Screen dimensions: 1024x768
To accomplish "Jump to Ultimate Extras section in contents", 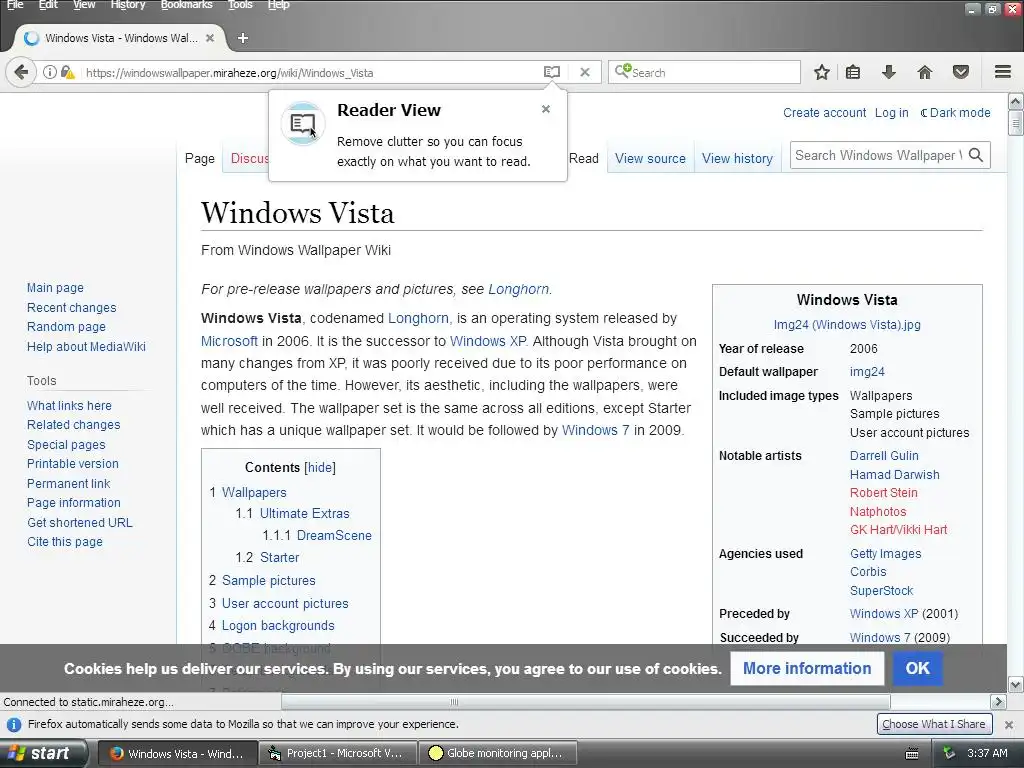I will (x=305, y=514).
